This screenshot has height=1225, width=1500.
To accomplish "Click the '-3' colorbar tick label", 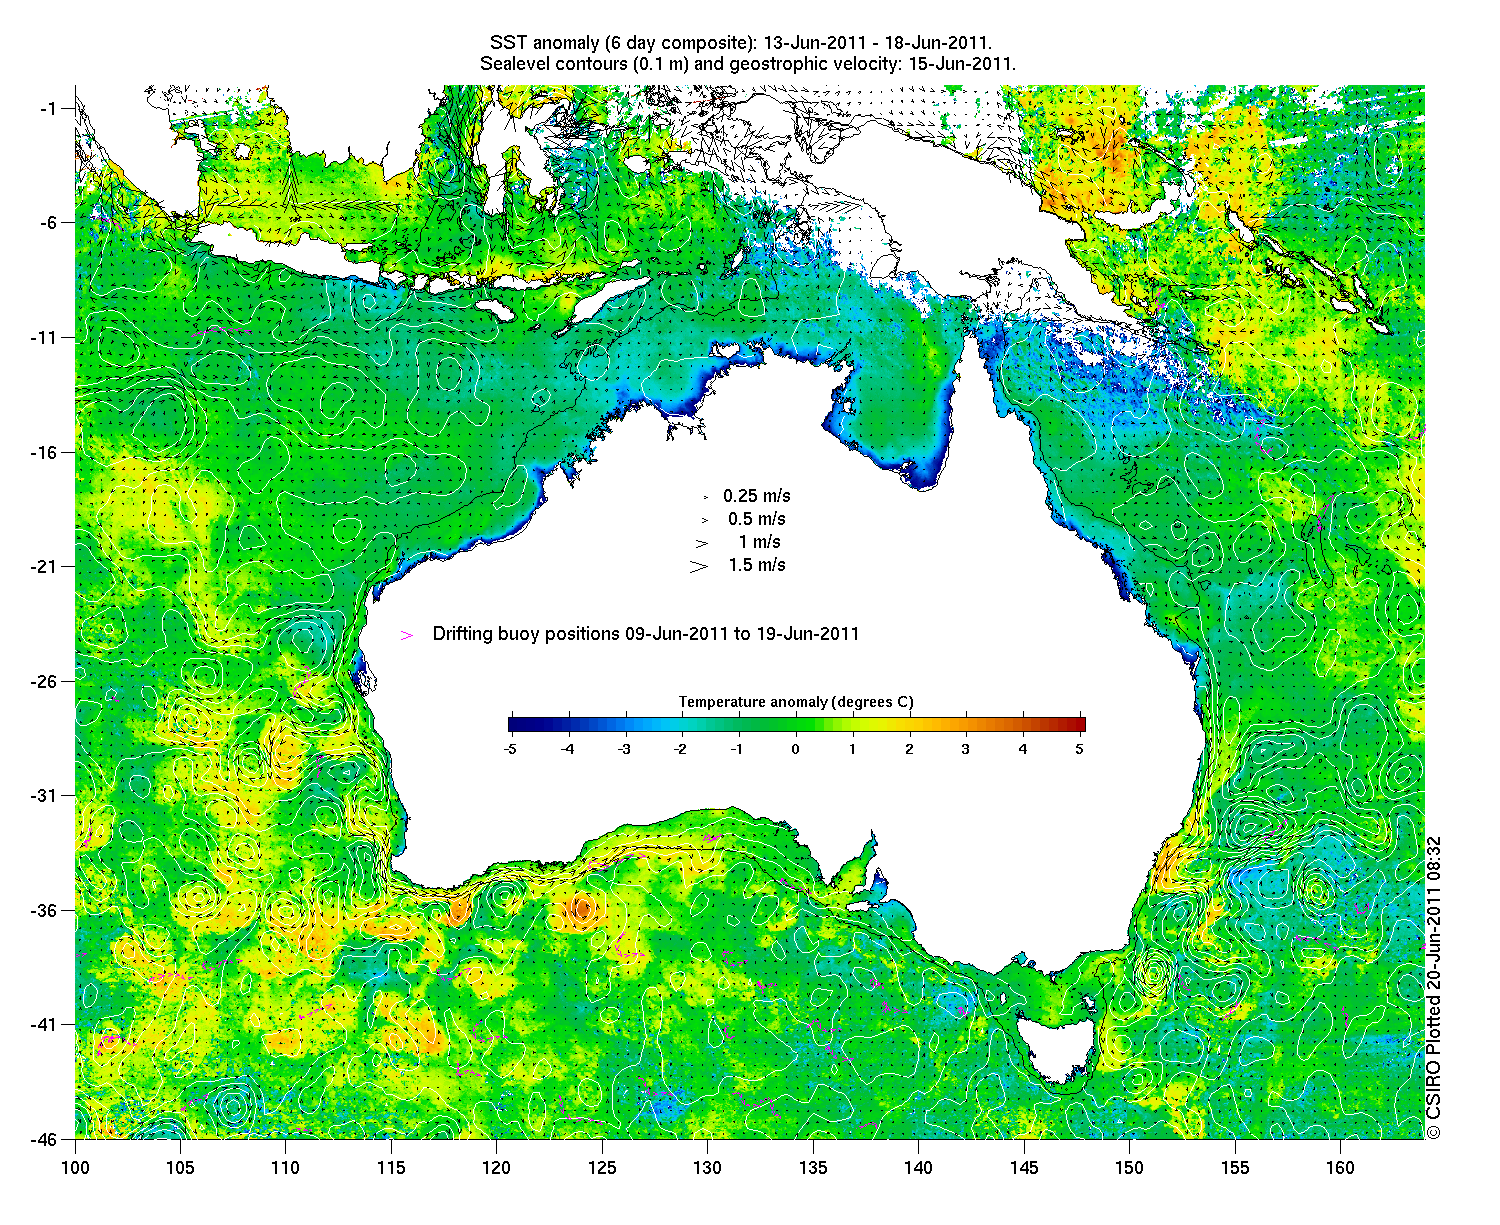I will click(x=624, y=748).
